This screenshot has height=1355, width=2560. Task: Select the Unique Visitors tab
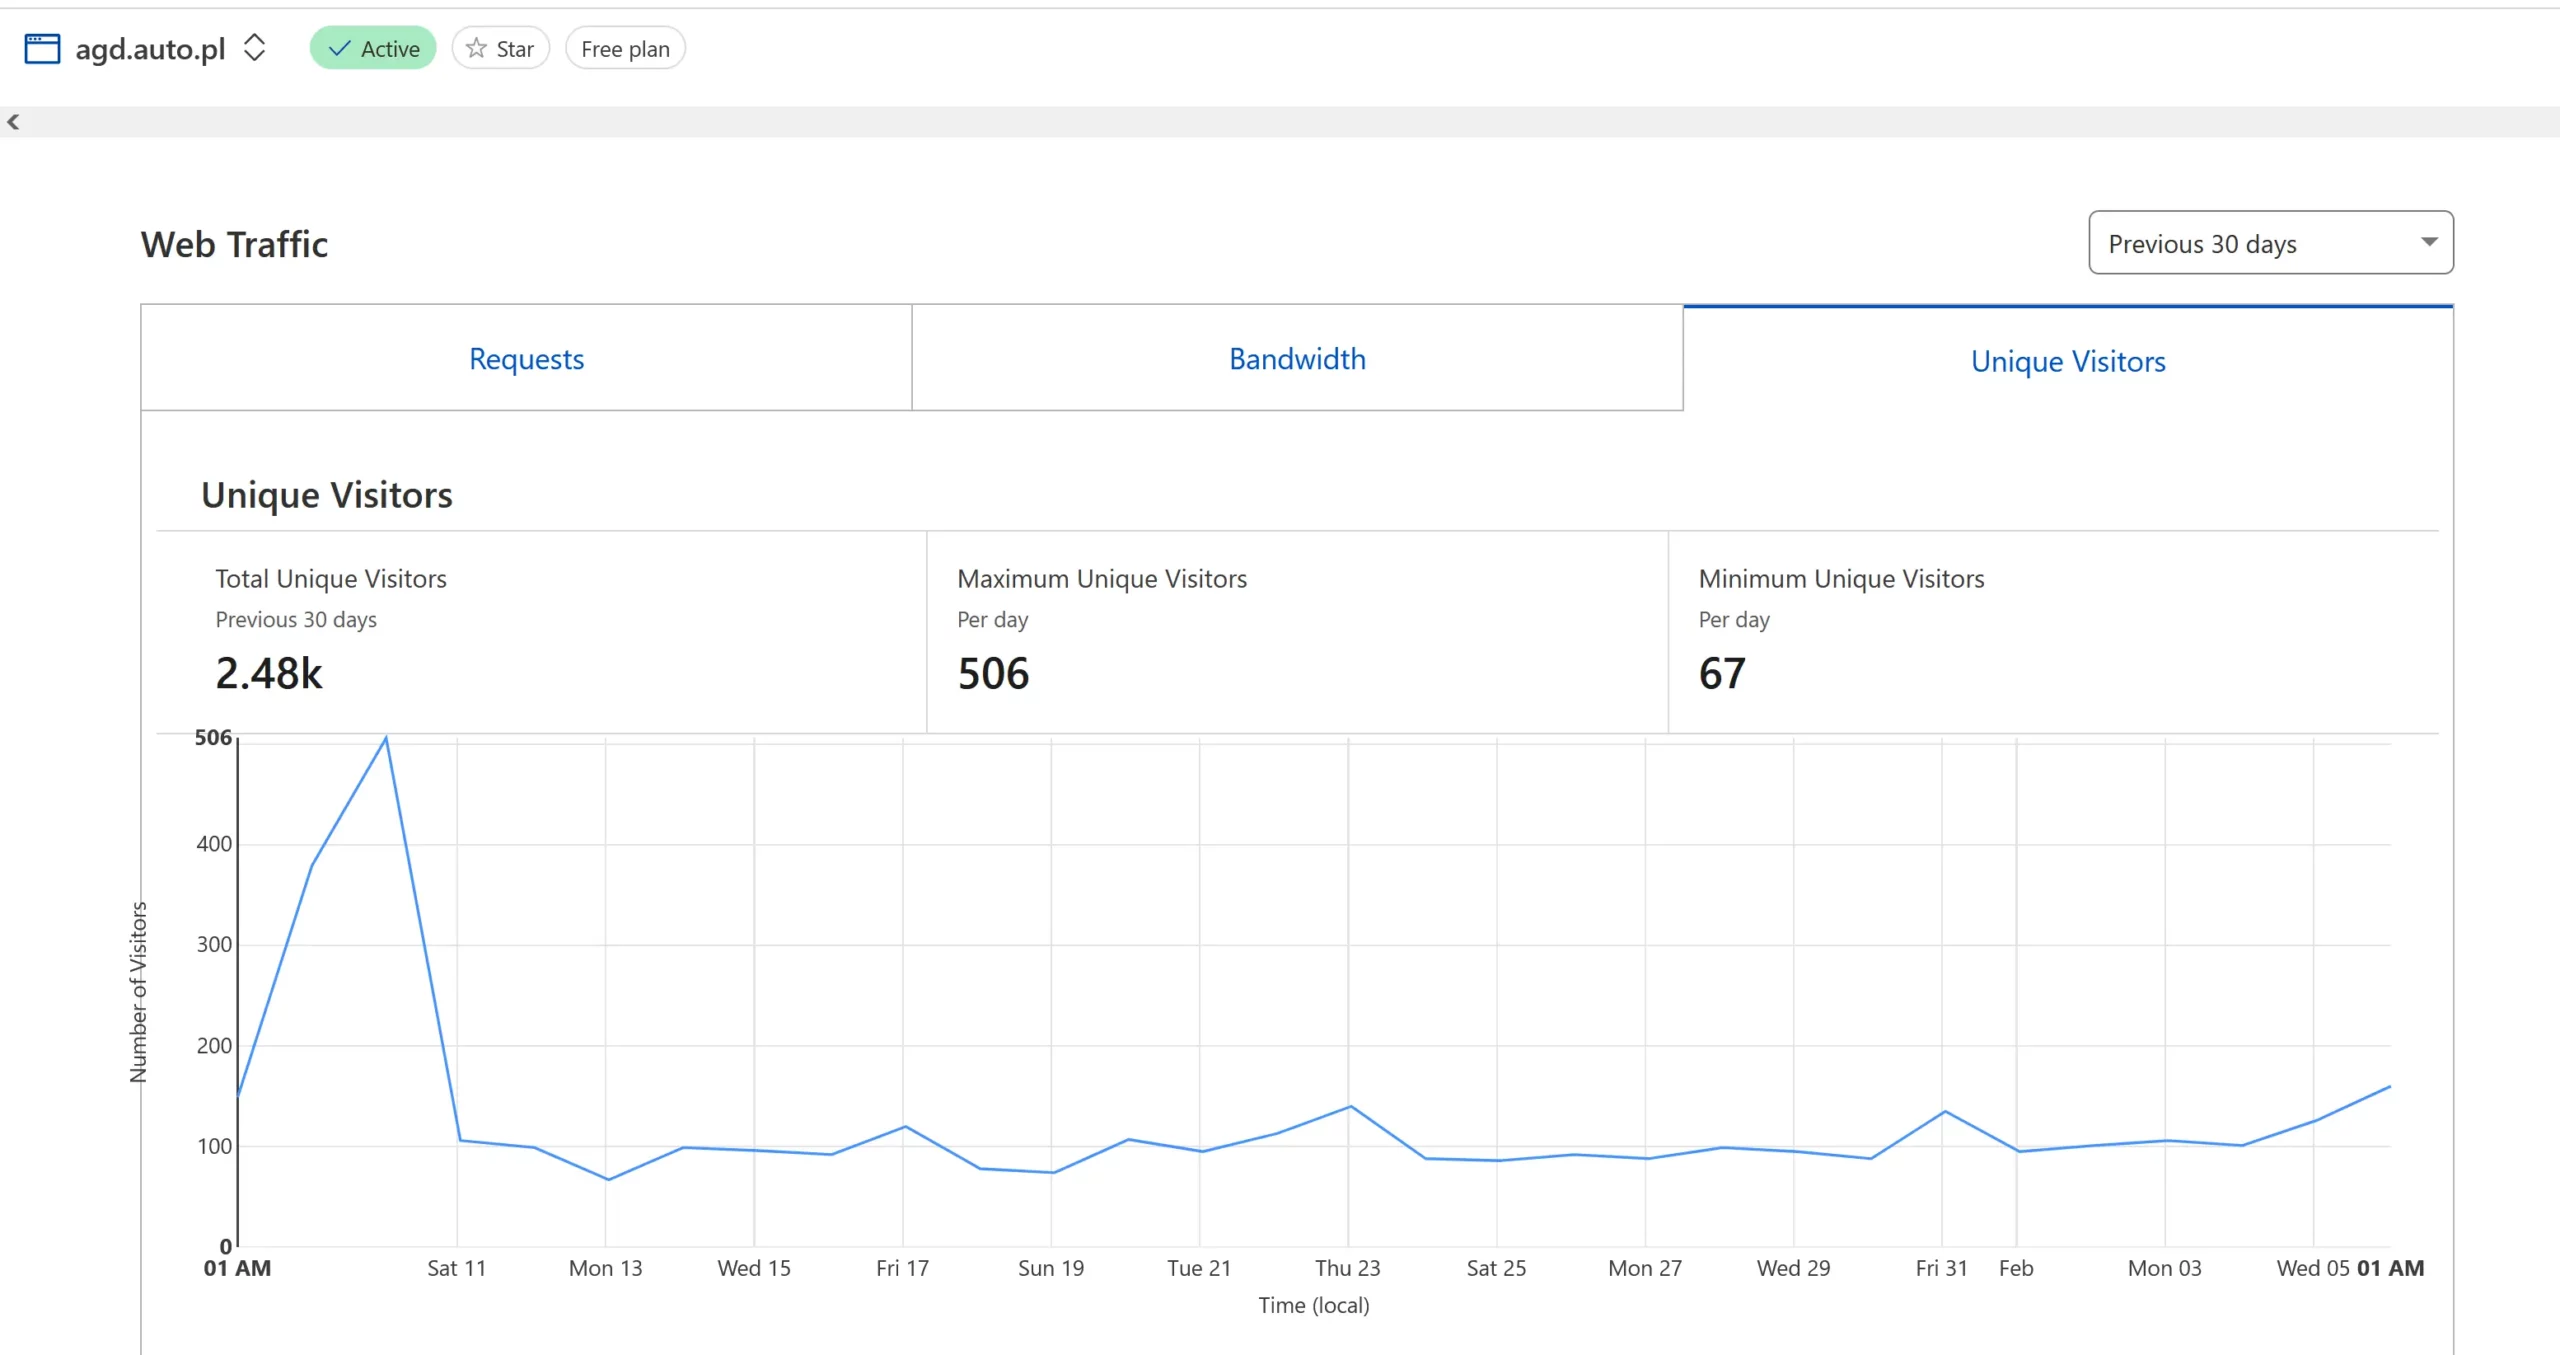pyautogui.click(x=2068, y=360)
